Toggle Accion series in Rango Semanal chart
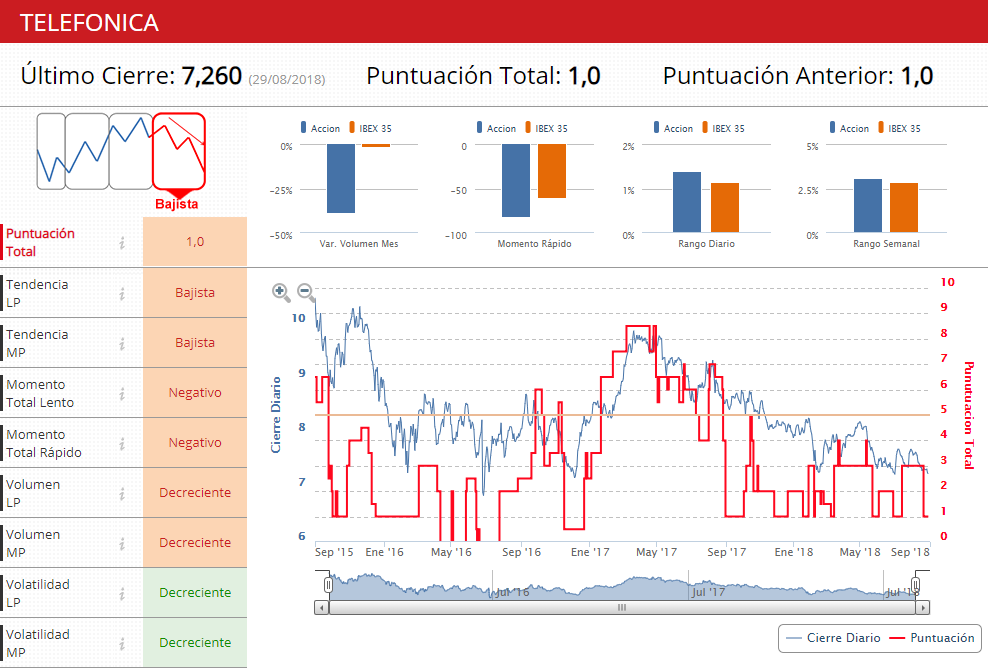The width and height of the screenshot is (989, 668). pyautogui.click(x=850, y=128)
